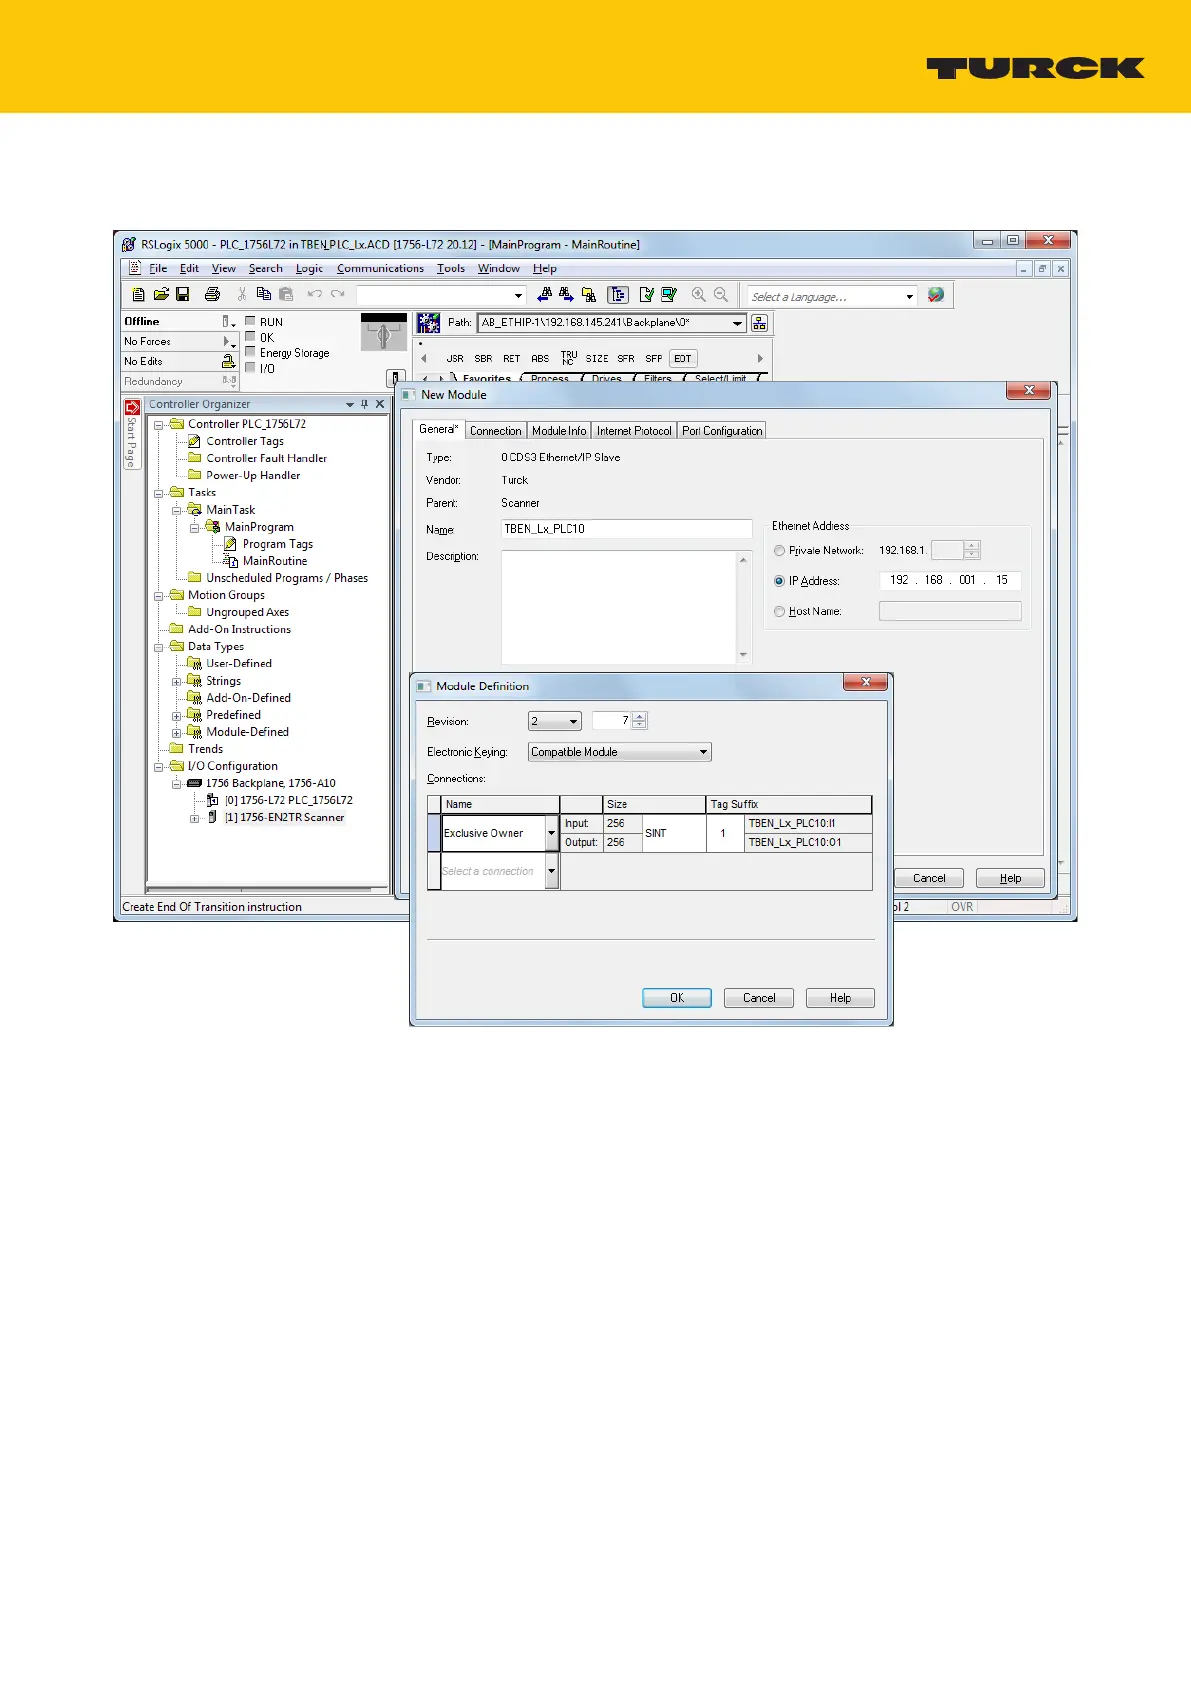The image size is (1191, 1684).
Task: Click Cancel in the New Module dialog
Action: point(929,878)
